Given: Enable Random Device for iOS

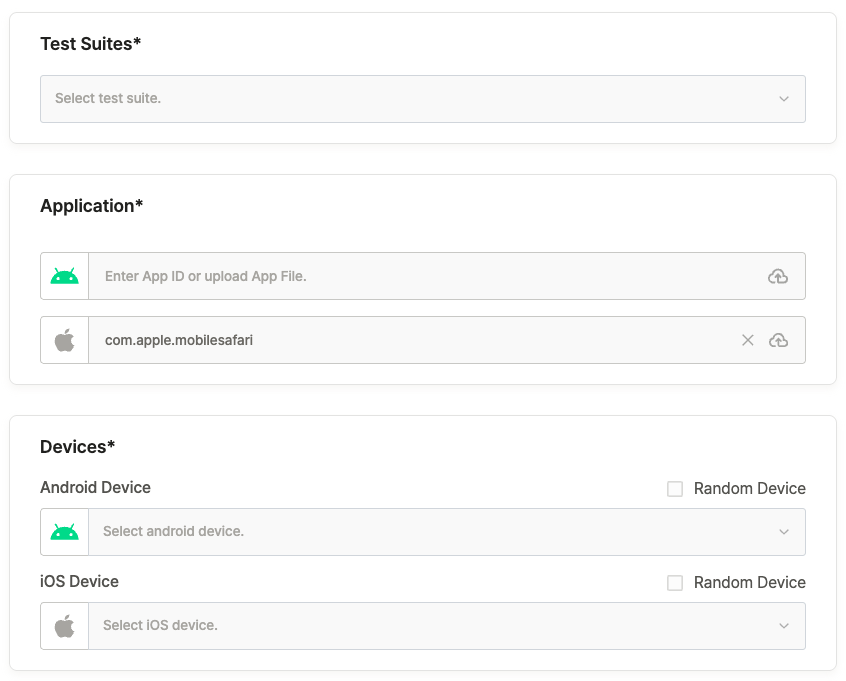Looking at the screenshot, I should click(674, 583).
